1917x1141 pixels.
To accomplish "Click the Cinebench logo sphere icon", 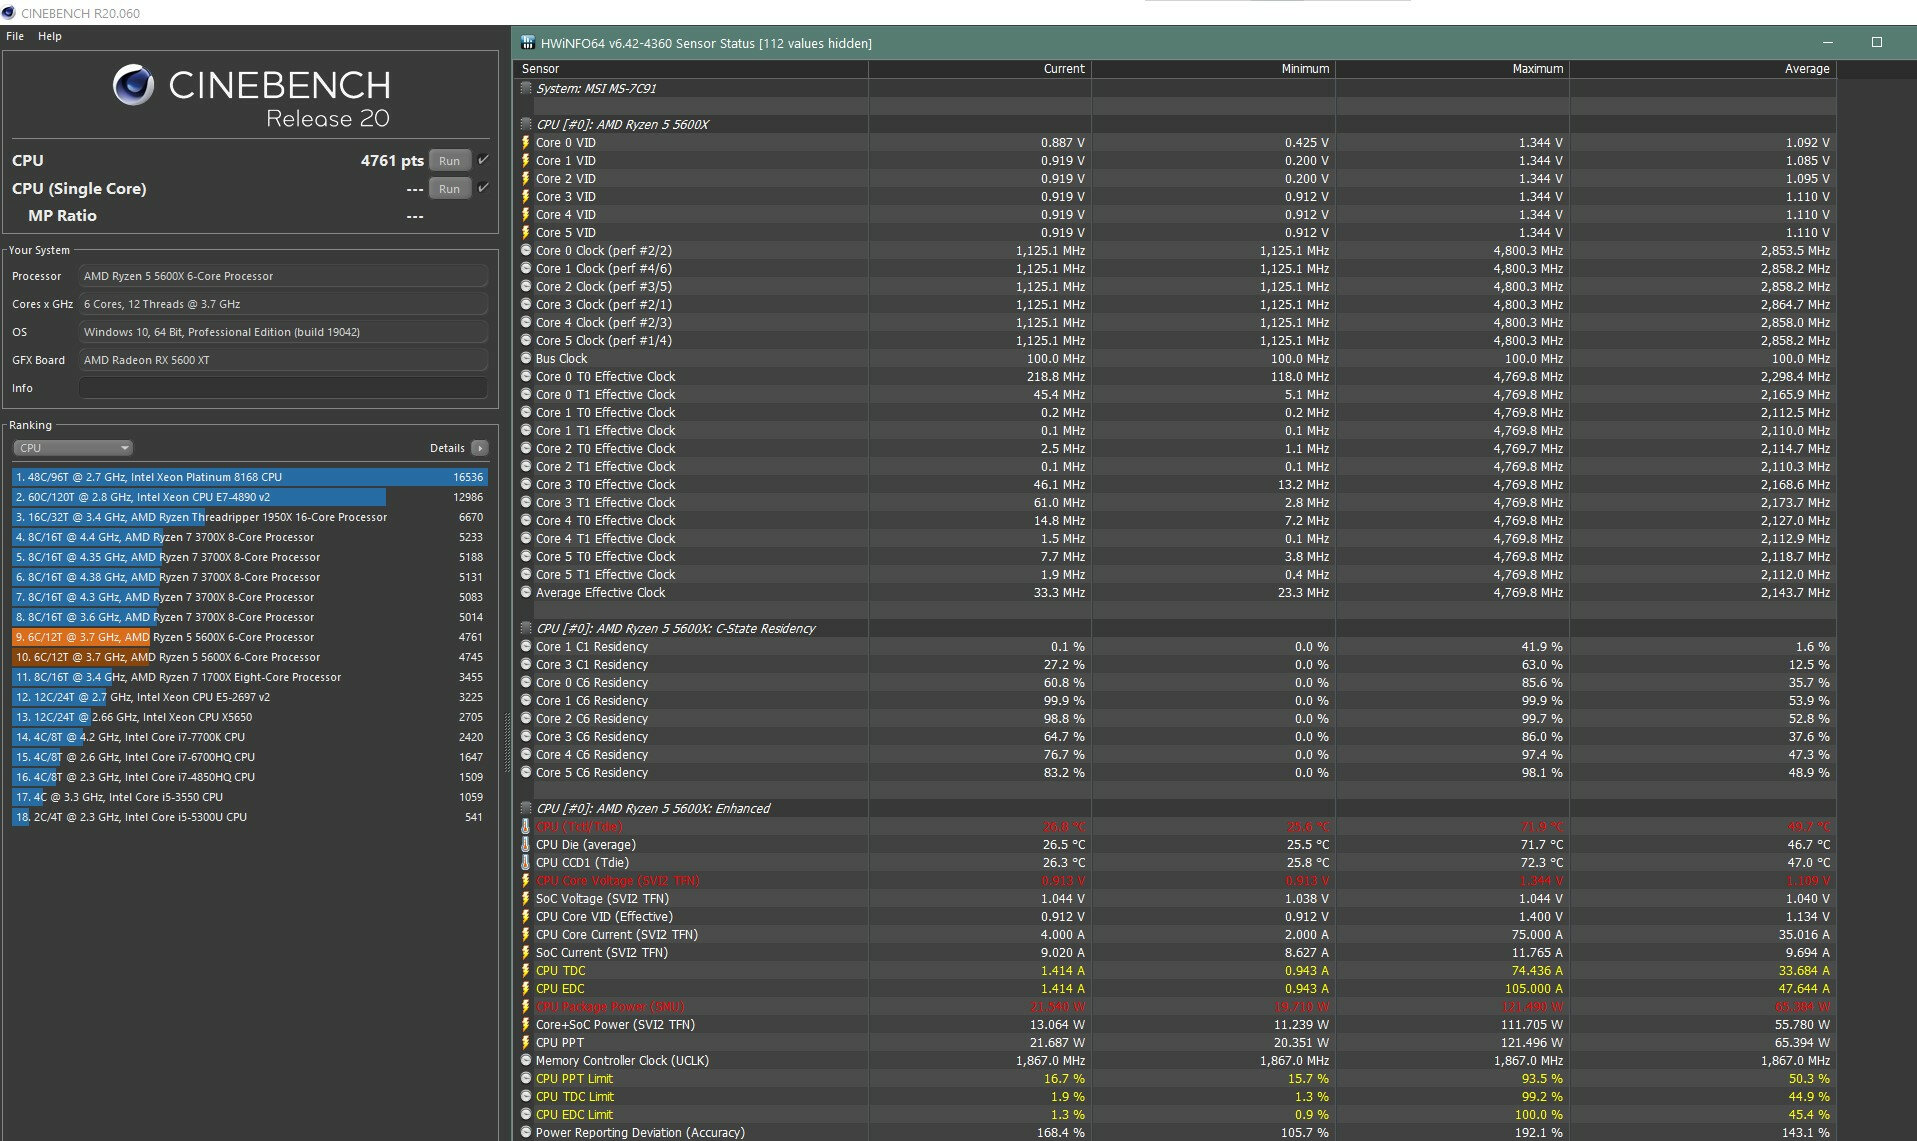I will [133, 85].
